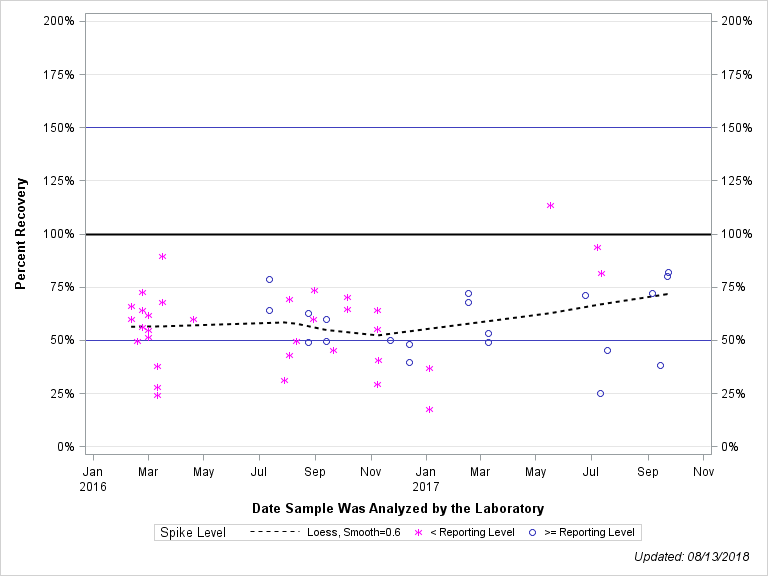Screen dimensions: 768x576
Task: Click the ">= Reporting Level" legend text
Action: (x=589, y=532)
